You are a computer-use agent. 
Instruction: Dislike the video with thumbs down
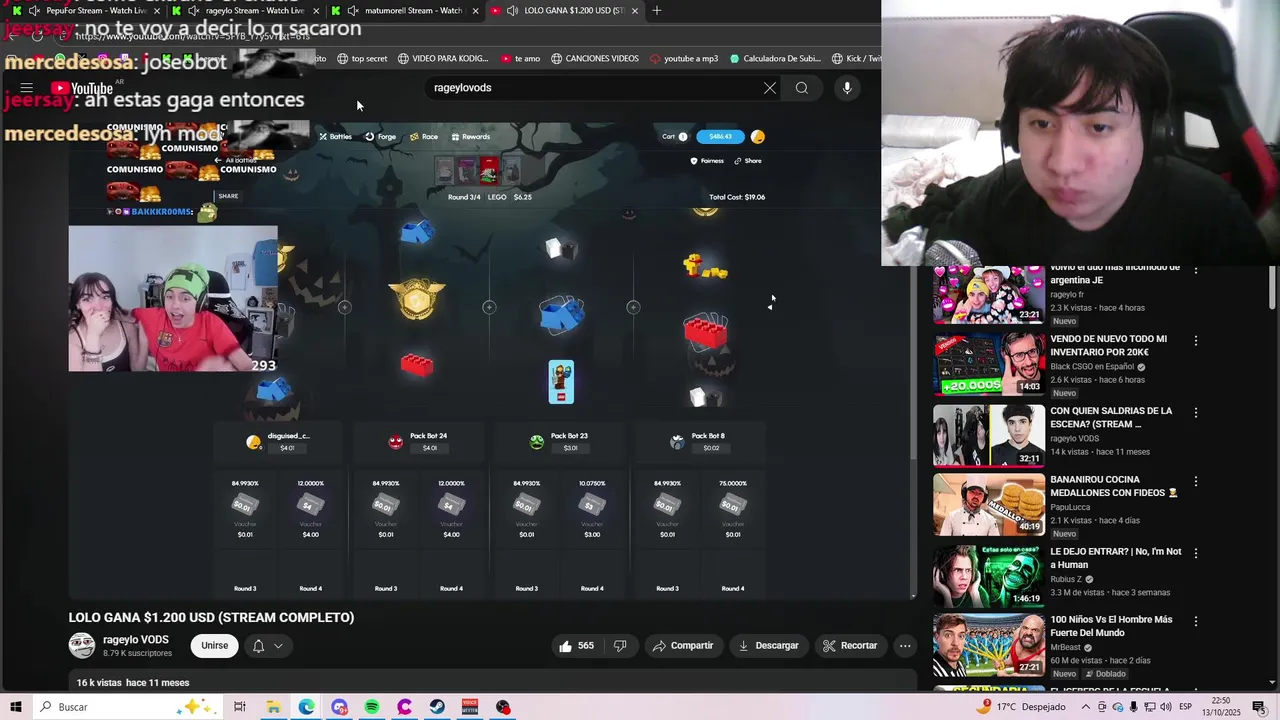[620, 646]
